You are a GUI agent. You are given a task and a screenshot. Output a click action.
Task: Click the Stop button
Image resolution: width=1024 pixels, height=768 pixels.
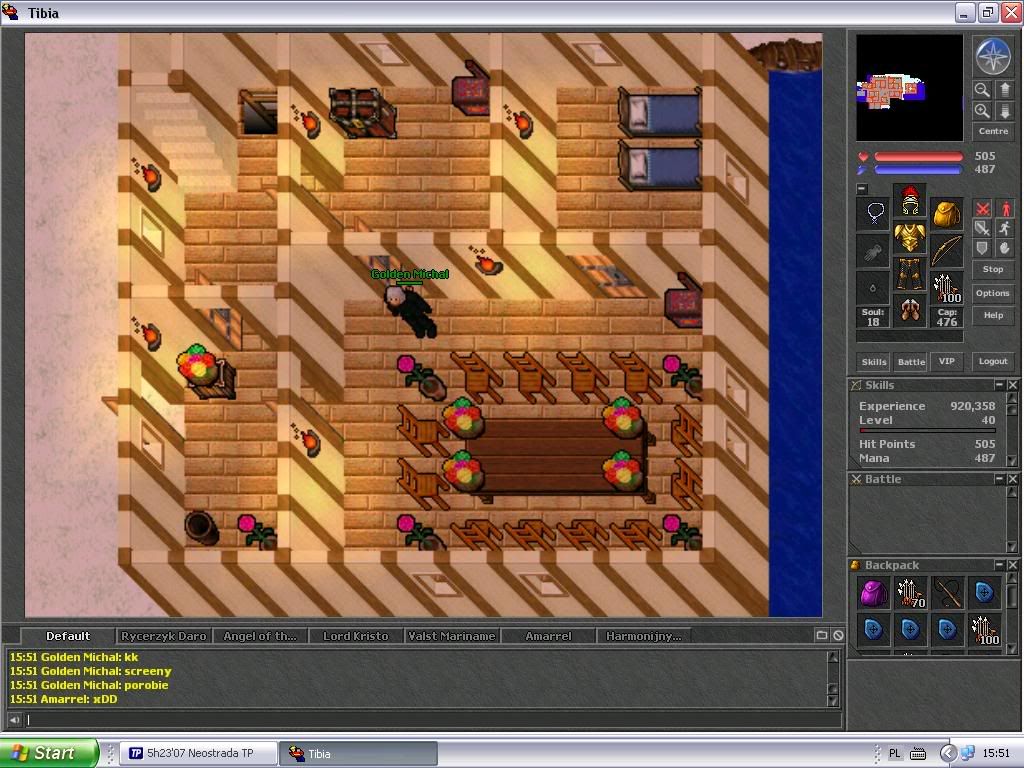tap(993, 269)
